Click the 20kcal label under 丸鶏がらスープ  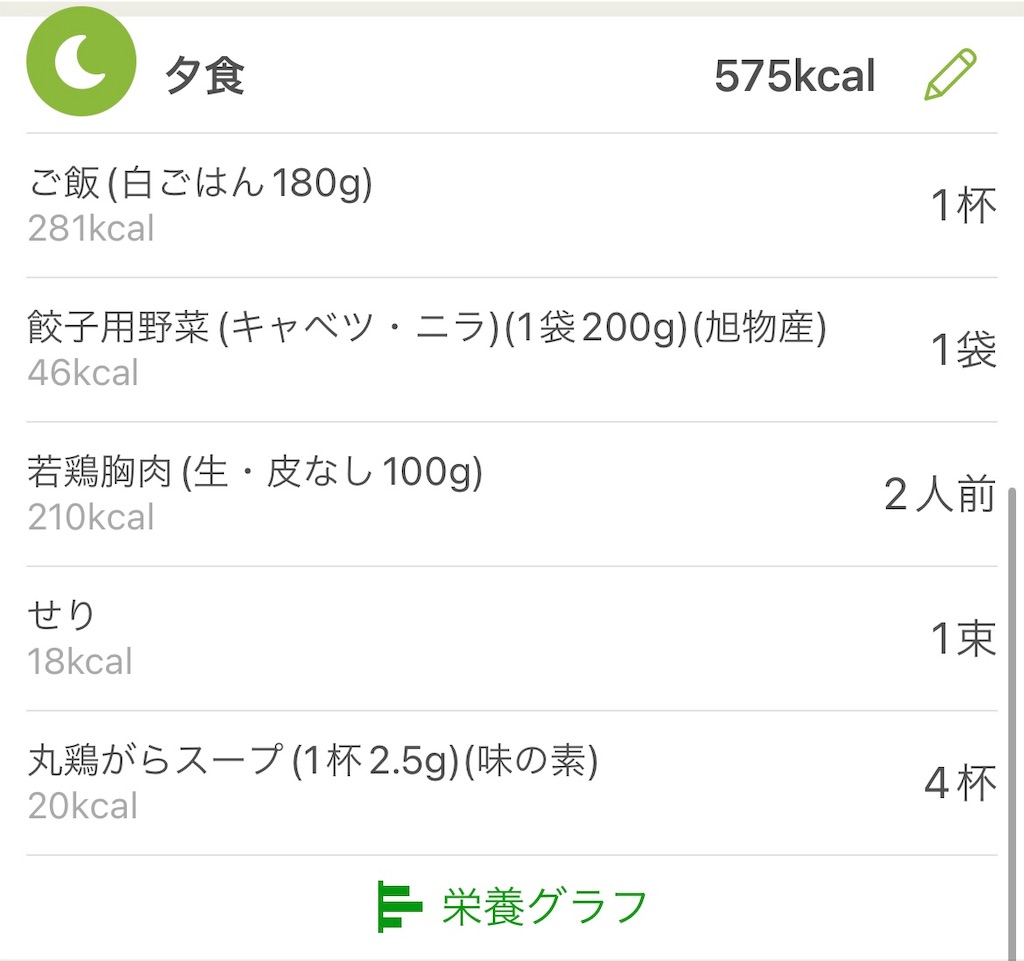point(82,806)
